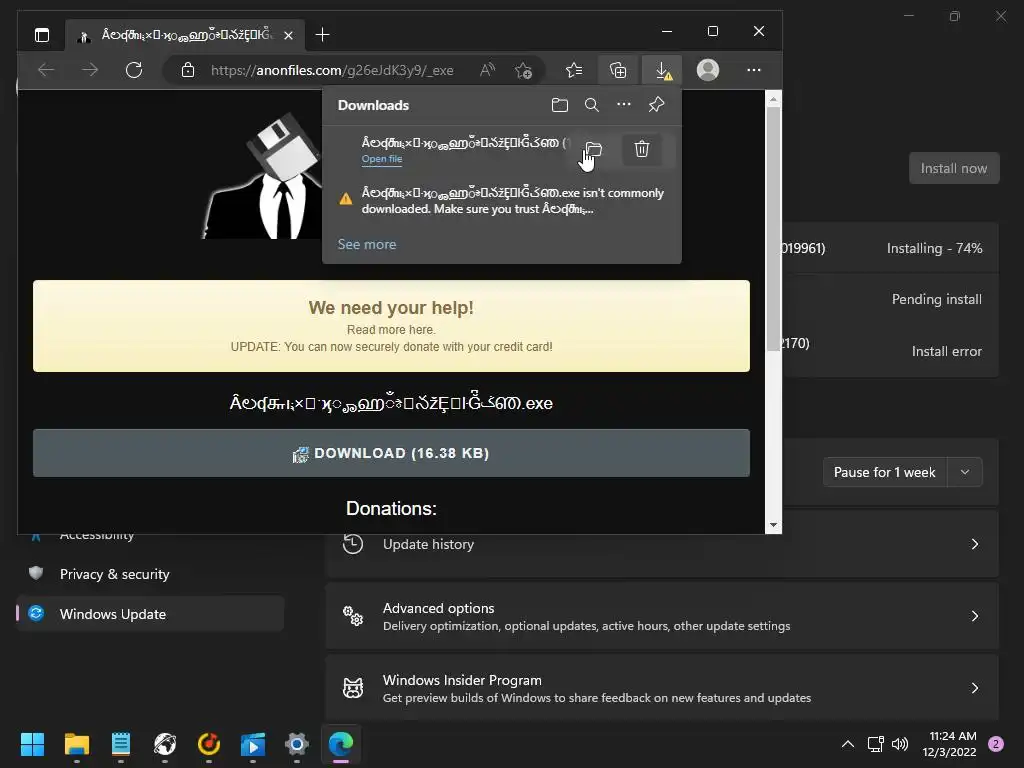This screenshot has width=1024, height=768.
Task: Click the Open file link
Action: click(382, 159)
